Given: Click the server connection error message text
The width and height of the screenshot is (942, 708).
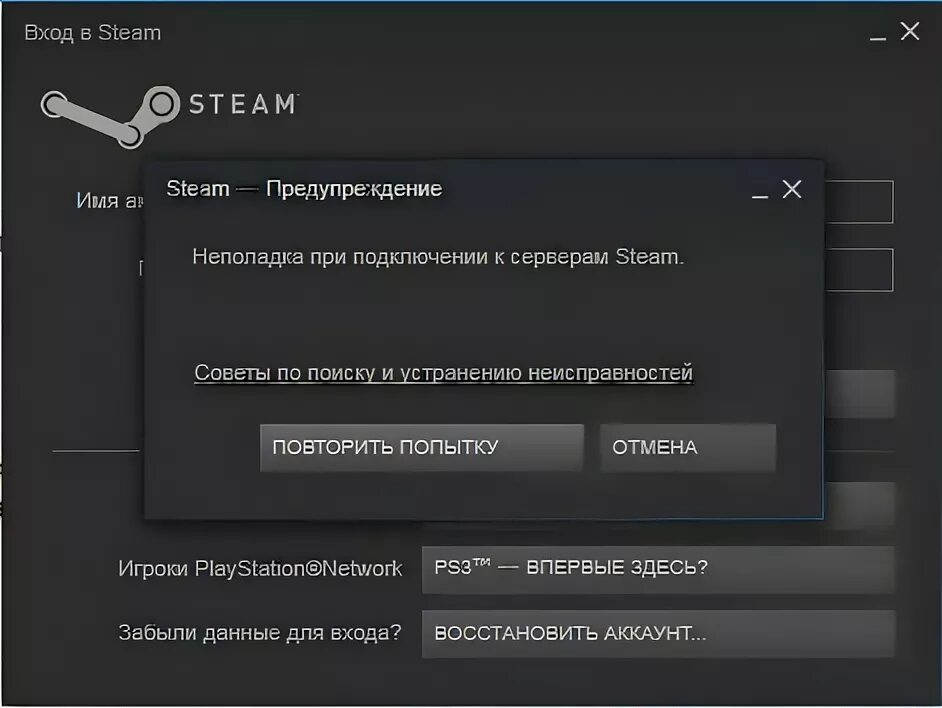Looking at the screenshot, I should pos(438,257).
